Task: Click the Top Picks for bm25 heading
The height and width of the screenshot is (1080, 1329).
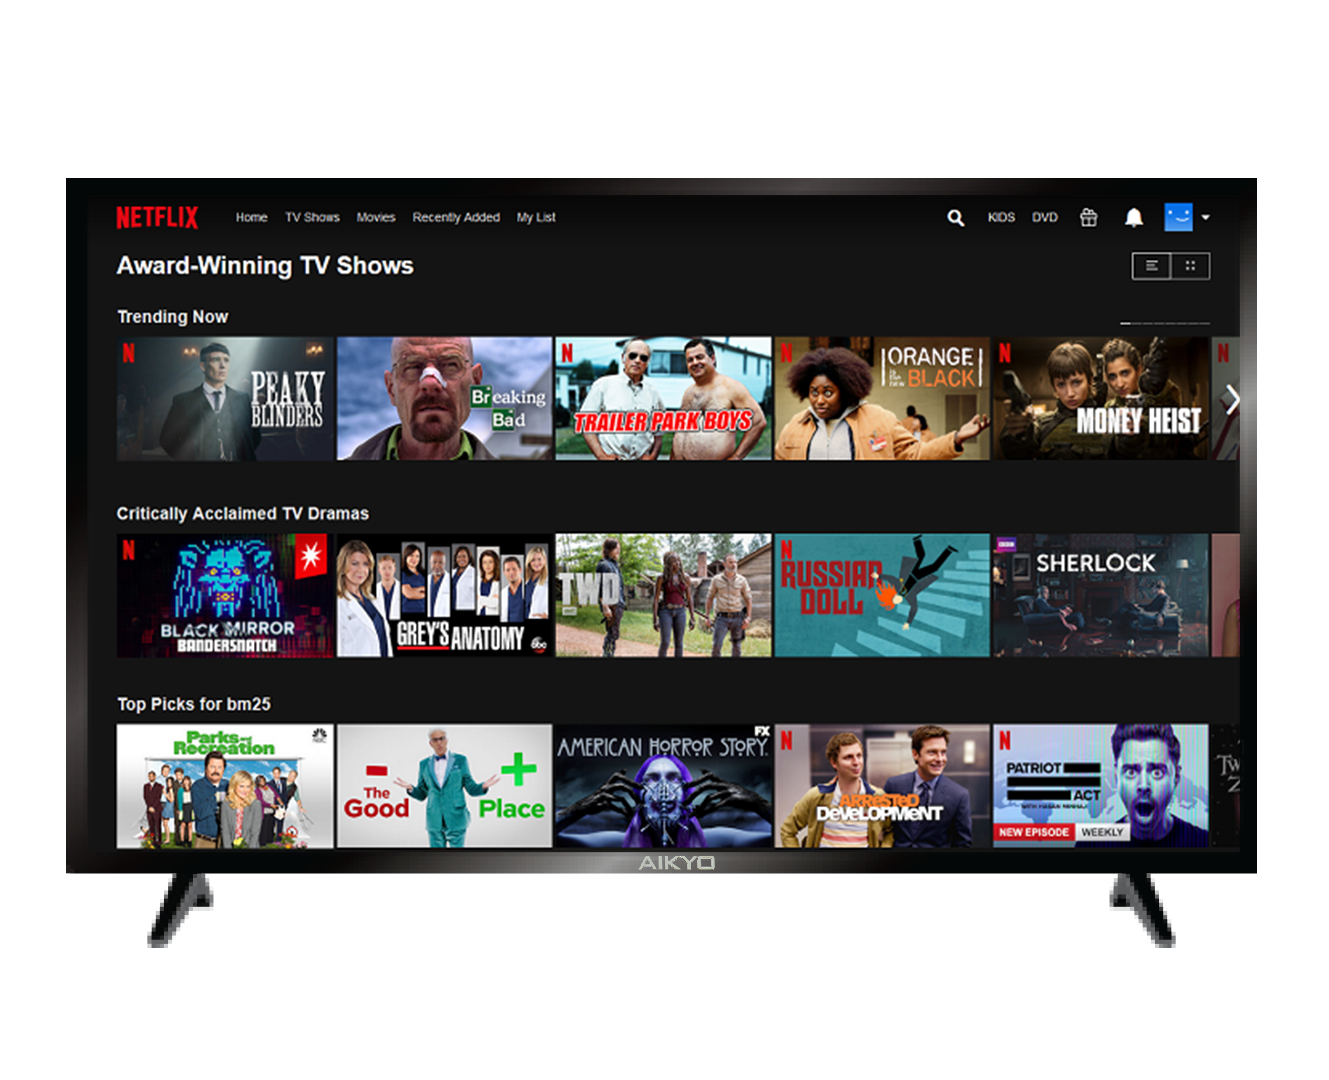Action: (194, 704)
